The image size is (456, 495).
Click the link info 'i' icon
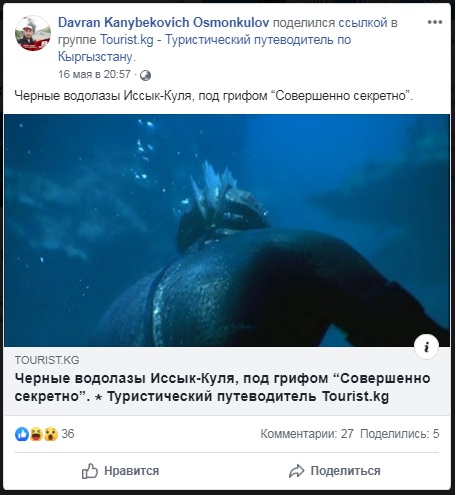(x=426, y=347)
